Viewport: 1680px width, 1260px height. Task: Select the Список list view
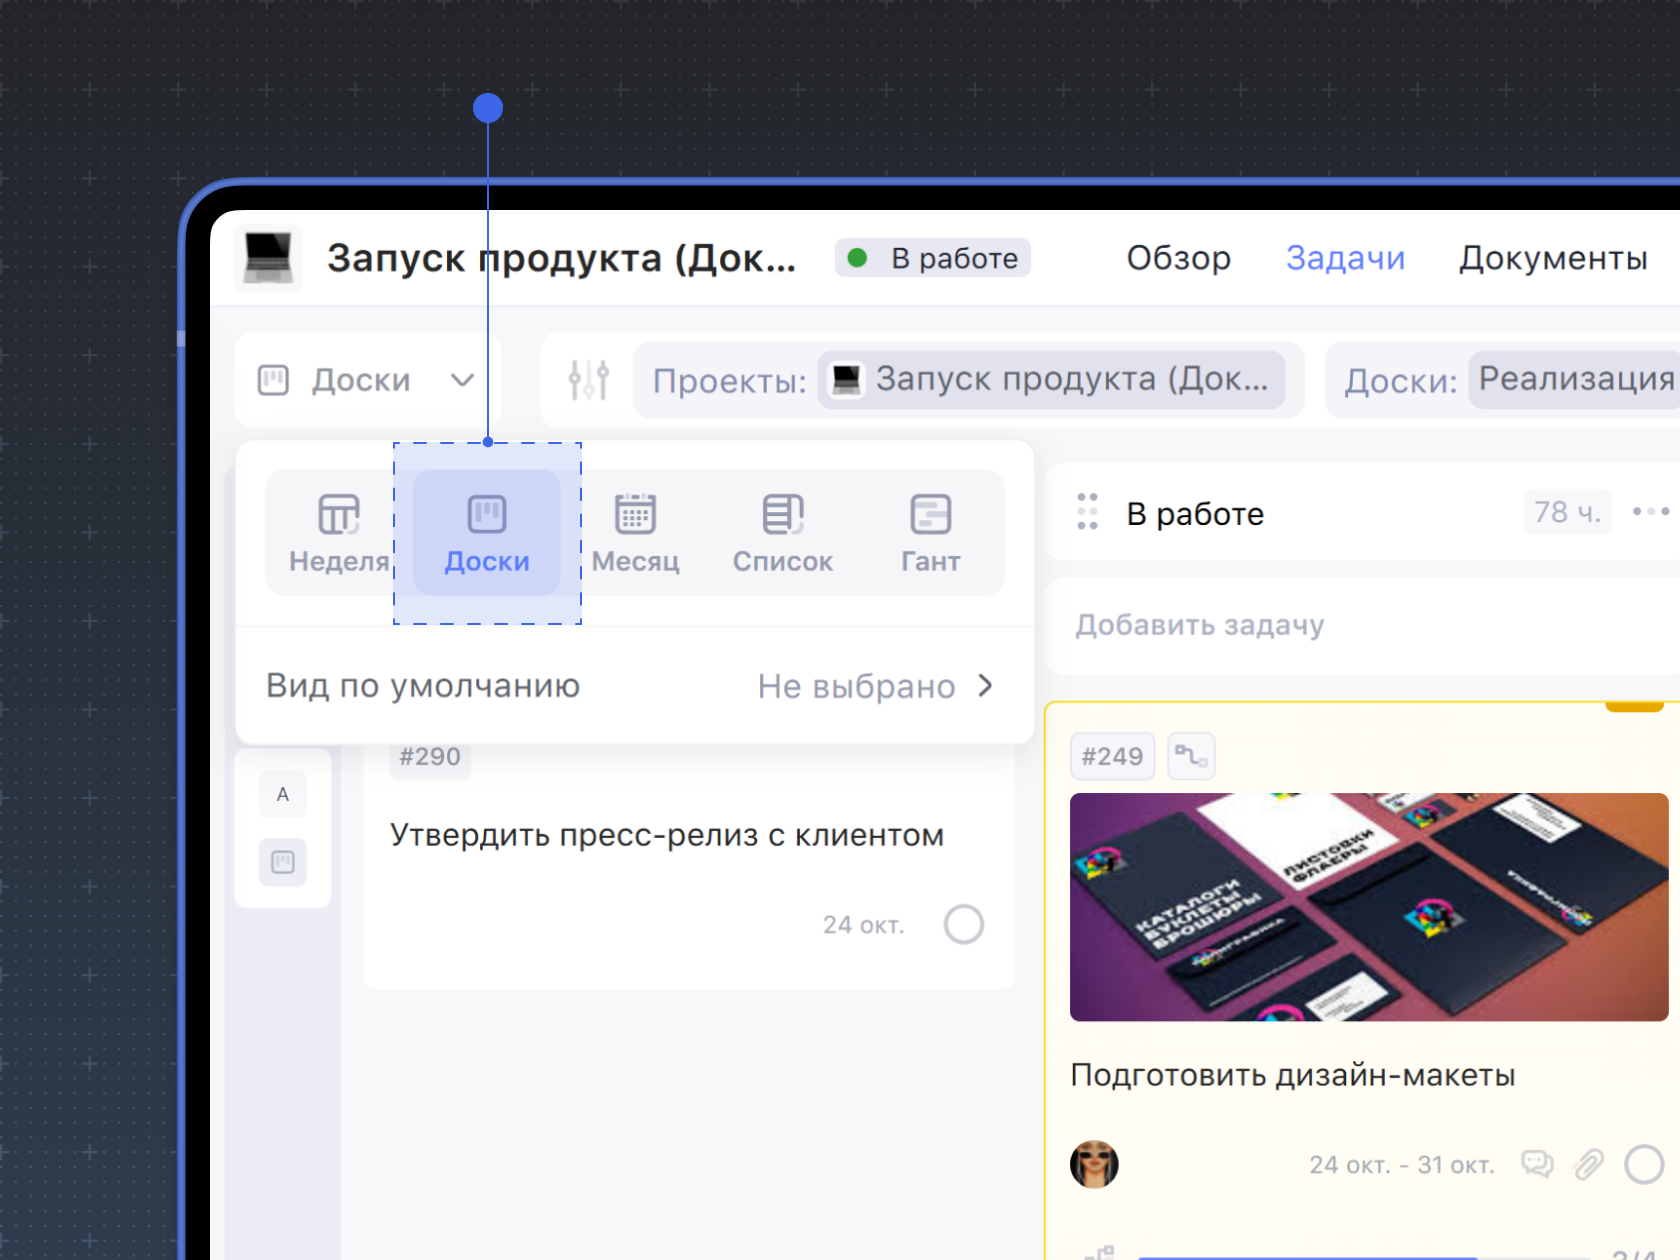click(x=782, y=533)
